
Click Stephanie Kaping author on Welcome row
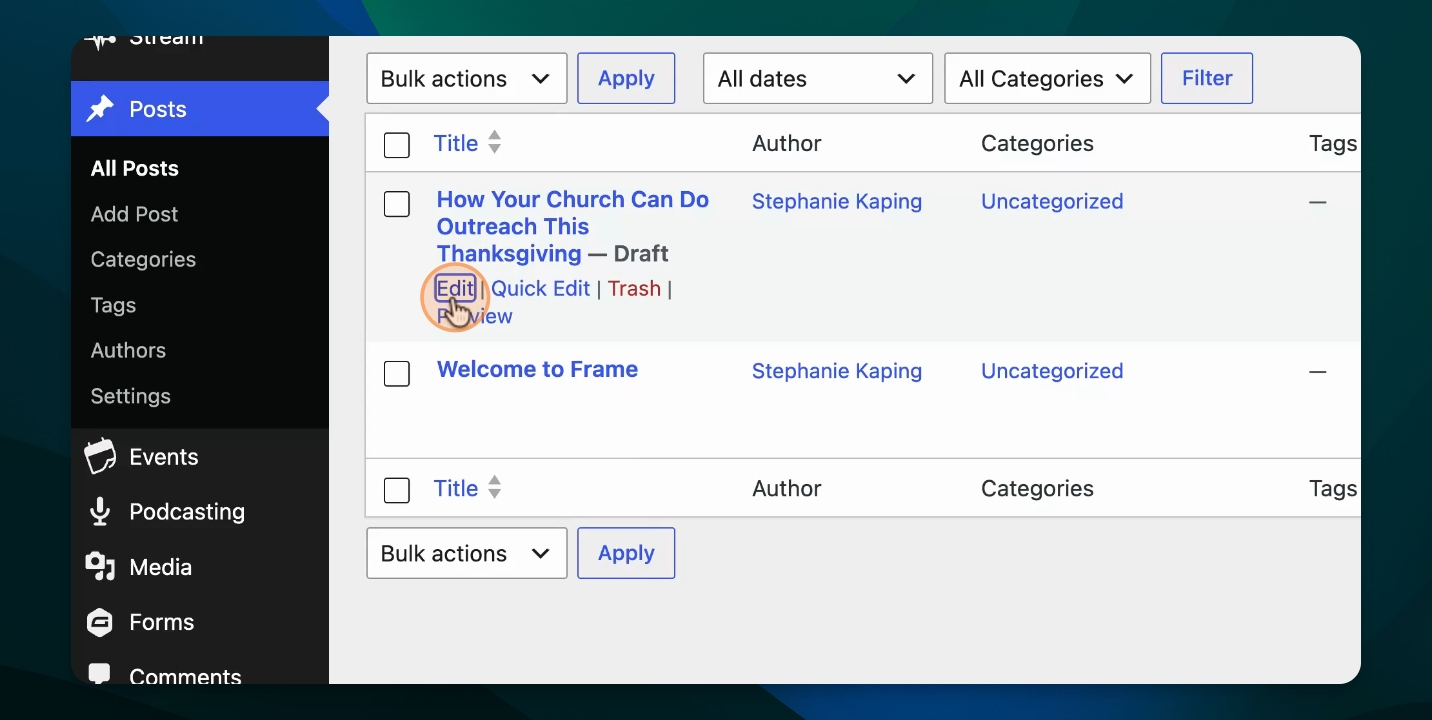click(x=837, y=371)
